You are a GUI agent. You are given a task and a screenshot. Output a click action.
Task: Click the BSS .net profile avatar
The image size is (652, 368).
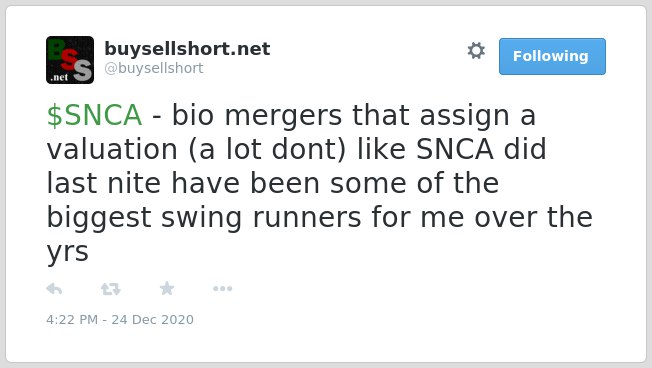point(70,60)
